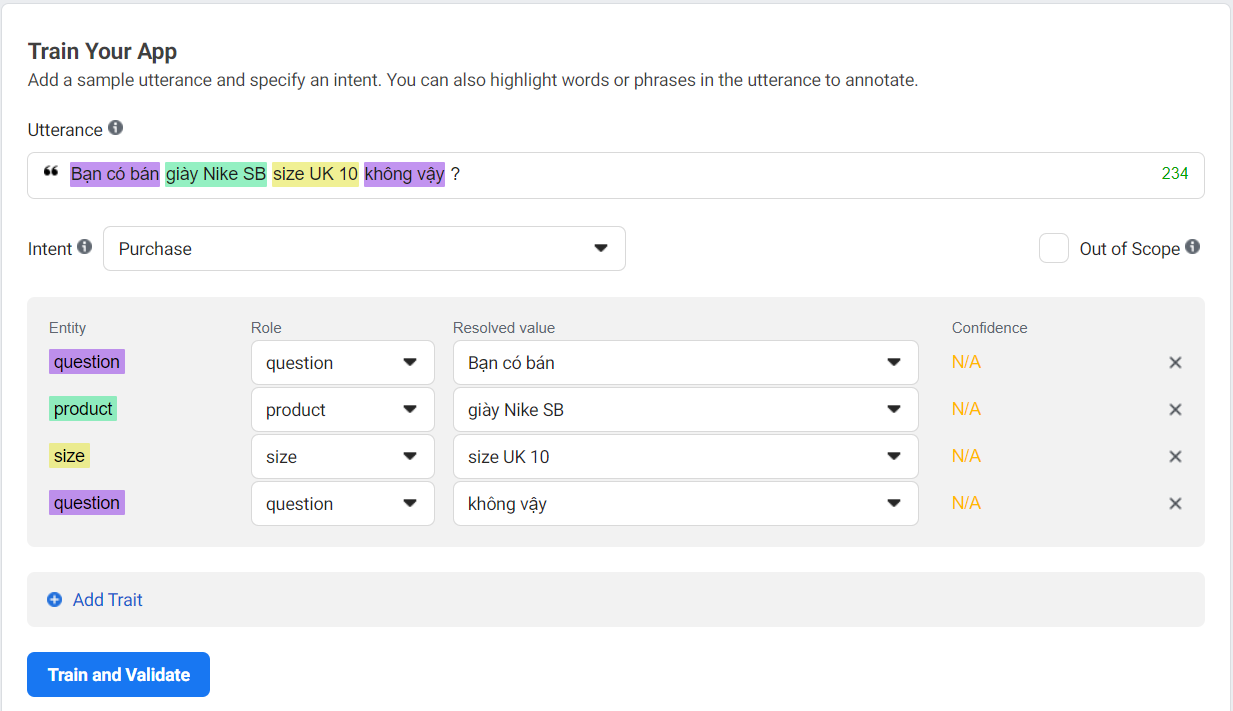The width and height of the screenshot is (1233, 711).
Task: Delete the size entity row
Action: coord(1175,457)
